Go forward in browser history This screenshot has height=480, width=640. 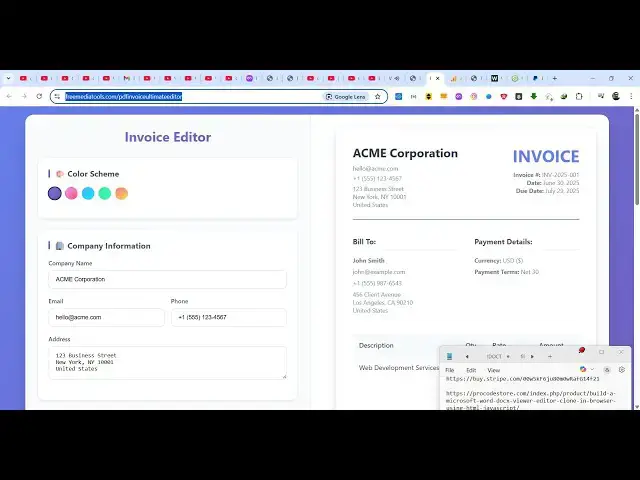click(24, 96)
